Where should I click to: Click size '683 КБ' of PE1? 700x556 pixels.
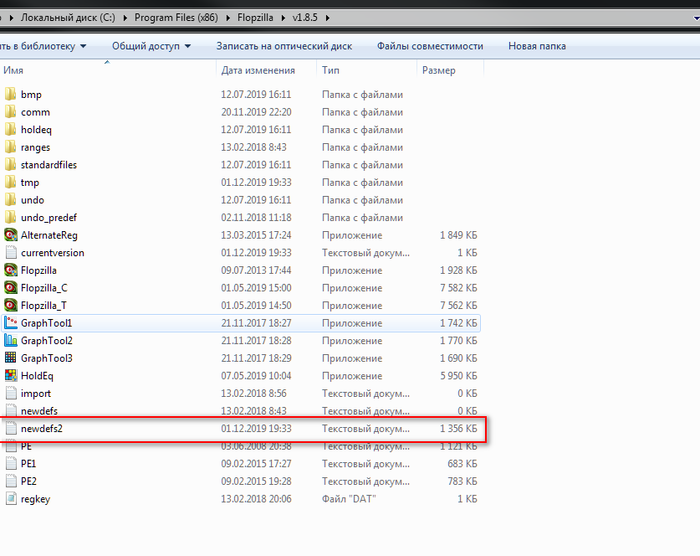462,464
